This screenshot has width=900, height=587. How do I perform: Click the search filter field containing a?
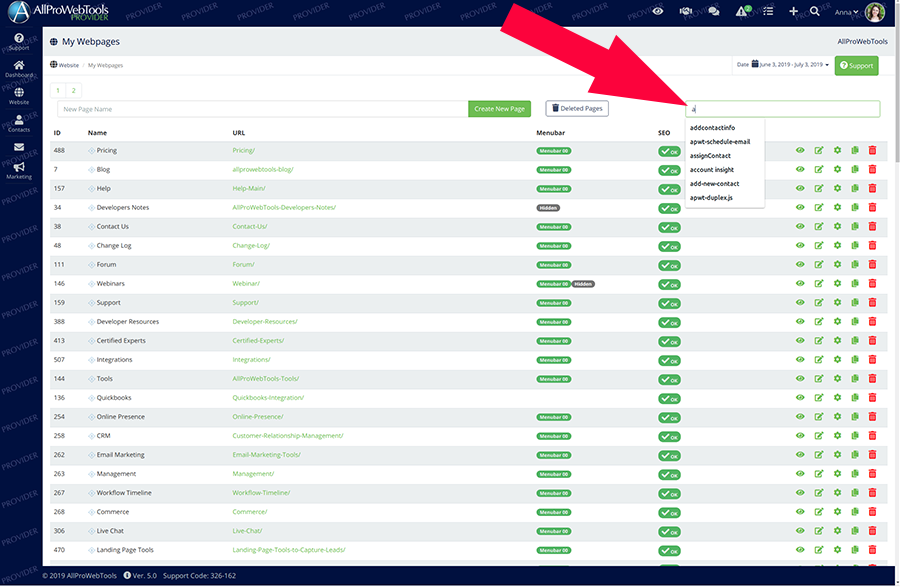tap(782, 108)
